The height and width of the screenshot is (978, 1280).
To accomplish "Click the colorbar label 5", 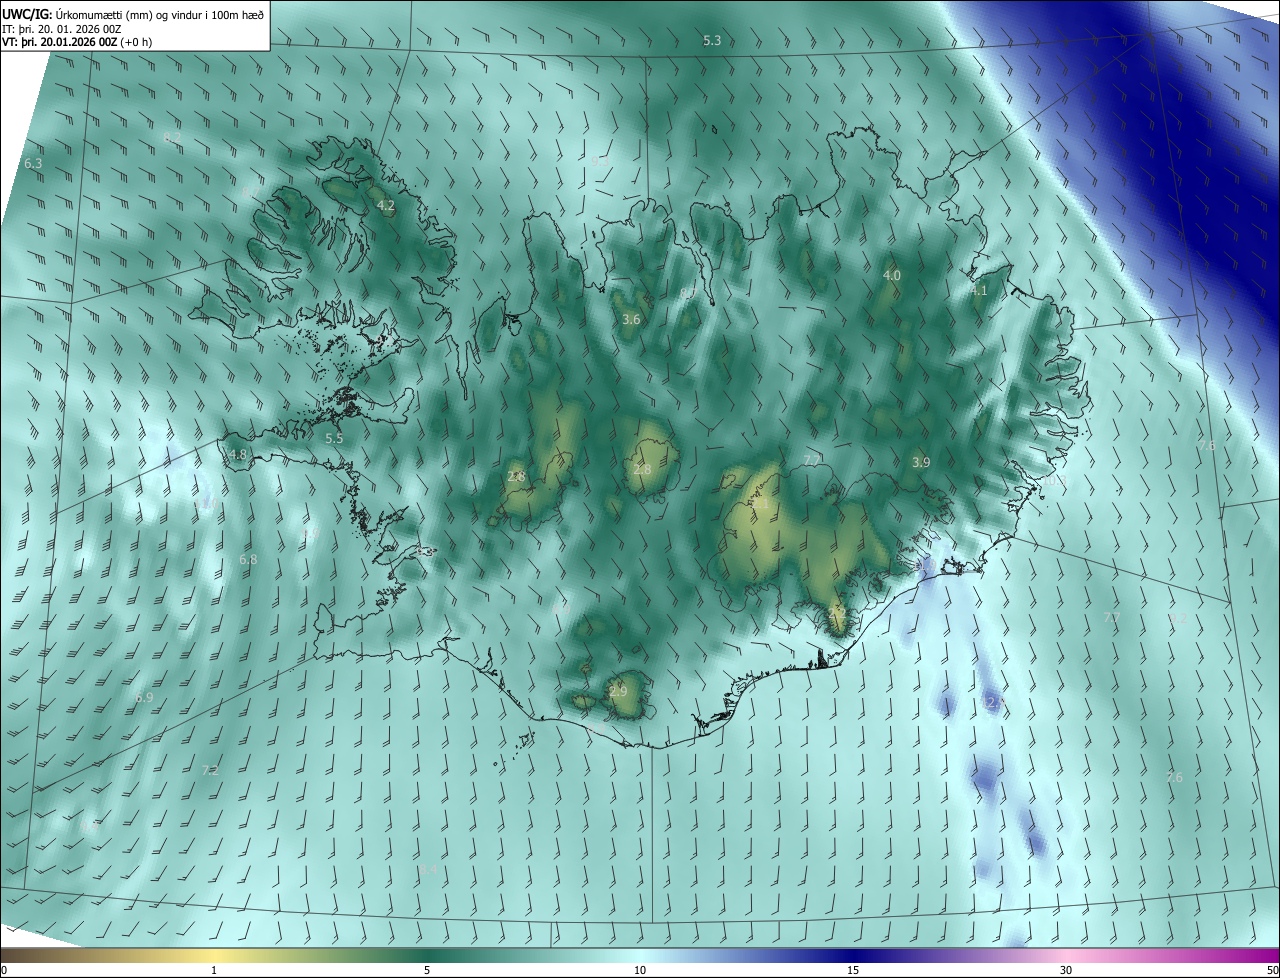I will tap(427, 970).
